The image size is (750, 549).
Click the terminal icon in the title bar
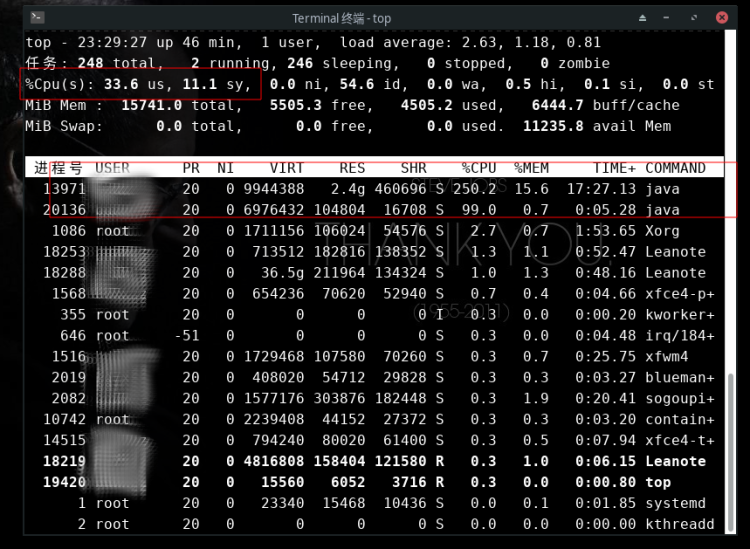[x=37, y=17]
